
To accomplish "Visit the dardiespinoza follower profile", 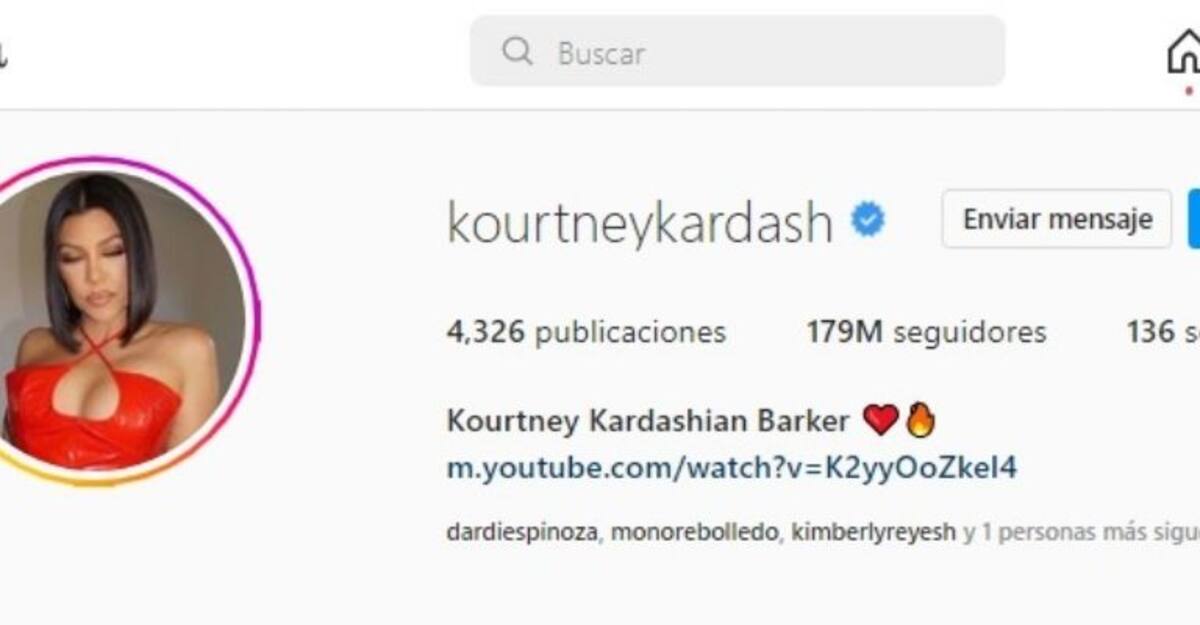I will [522, 533].
